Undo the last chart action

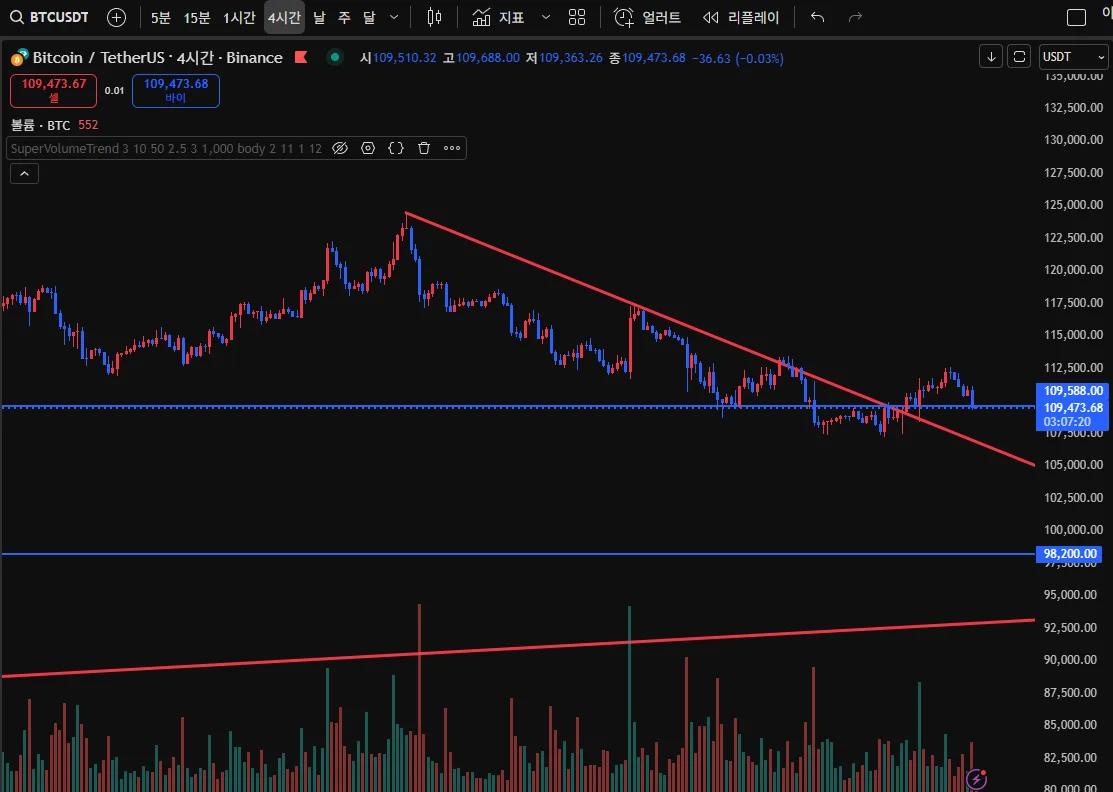coord(818,17)
